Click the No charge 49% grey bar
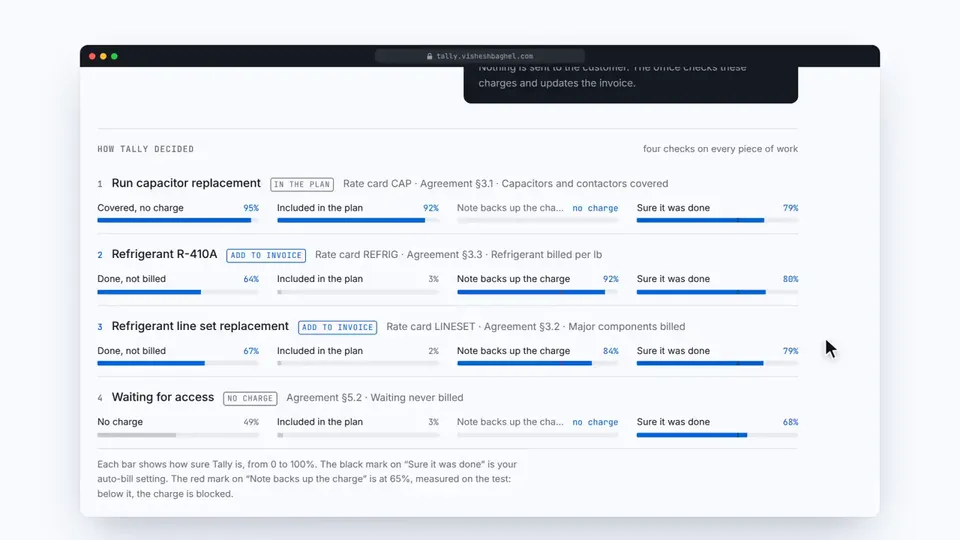Viewport: 960px width, 540px height. (178, 435)
